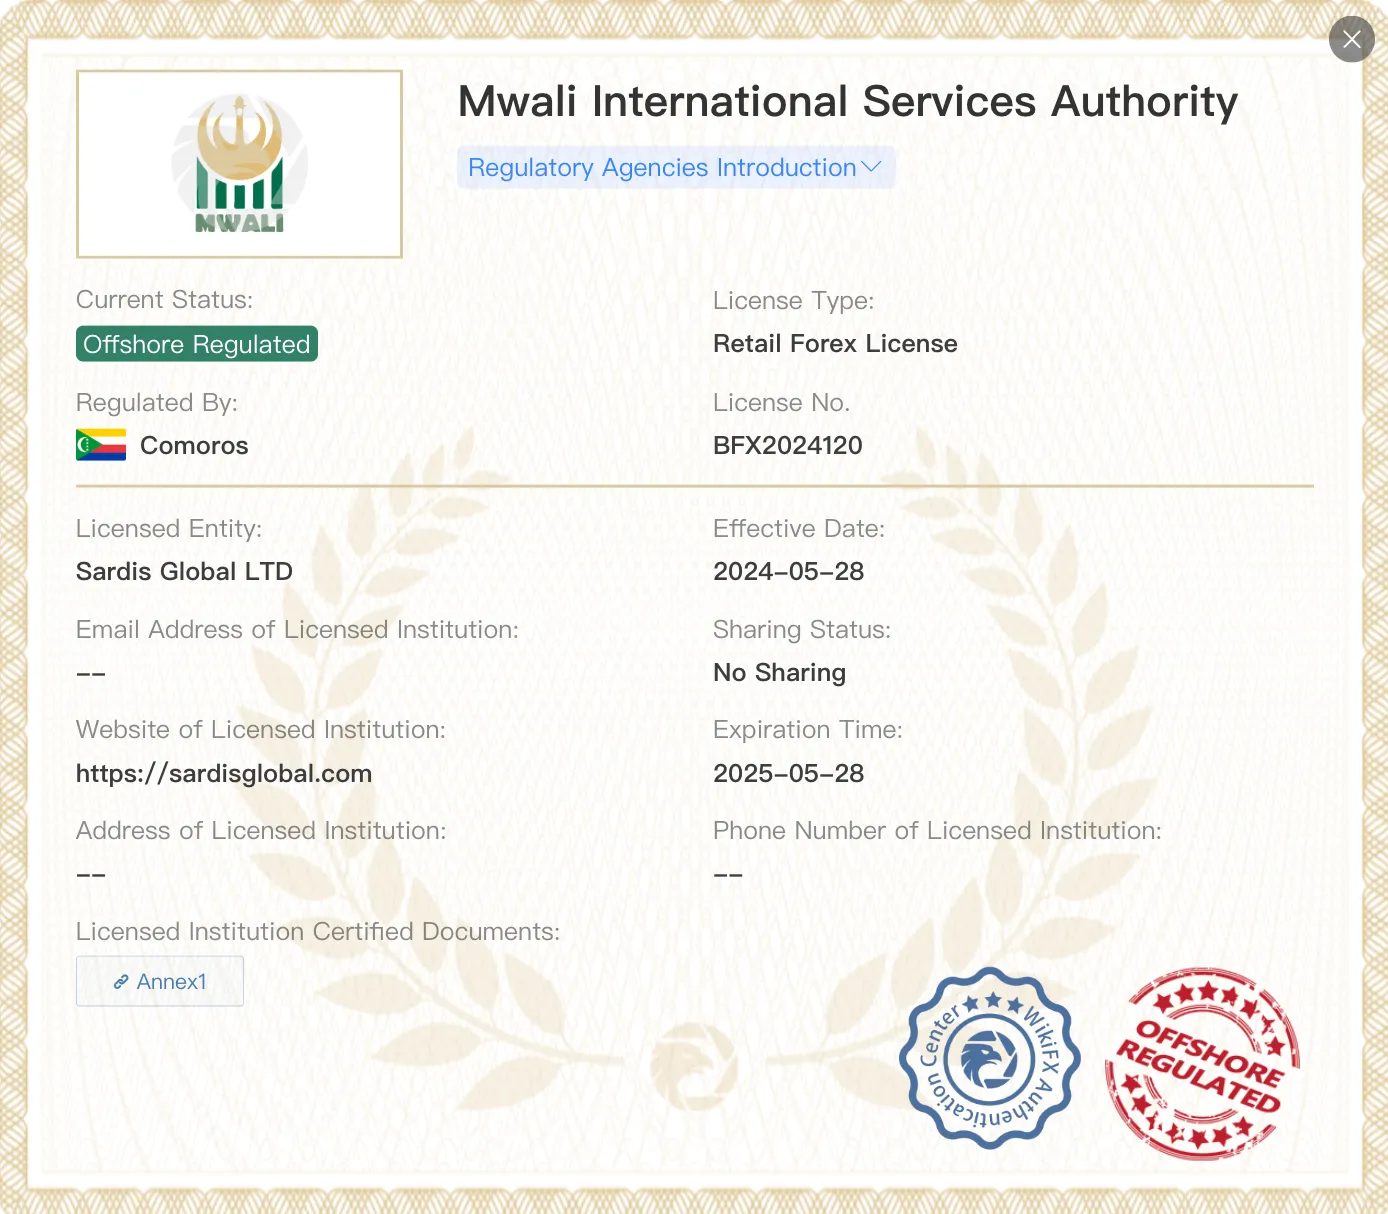Viewport: 1388px width, 1214px height.
Task: Click the effective date 2024-05-28
Action: click(x=789, y=571)
